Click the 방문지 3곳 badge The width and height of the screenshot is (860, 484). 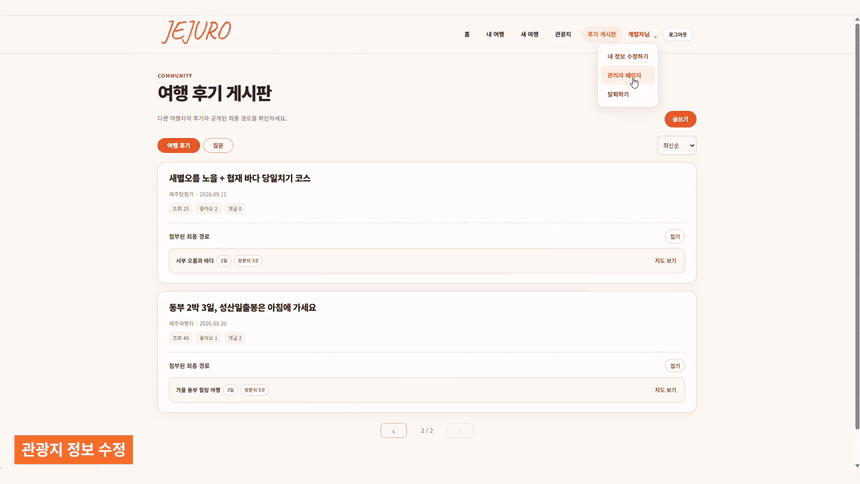point(248,261)
